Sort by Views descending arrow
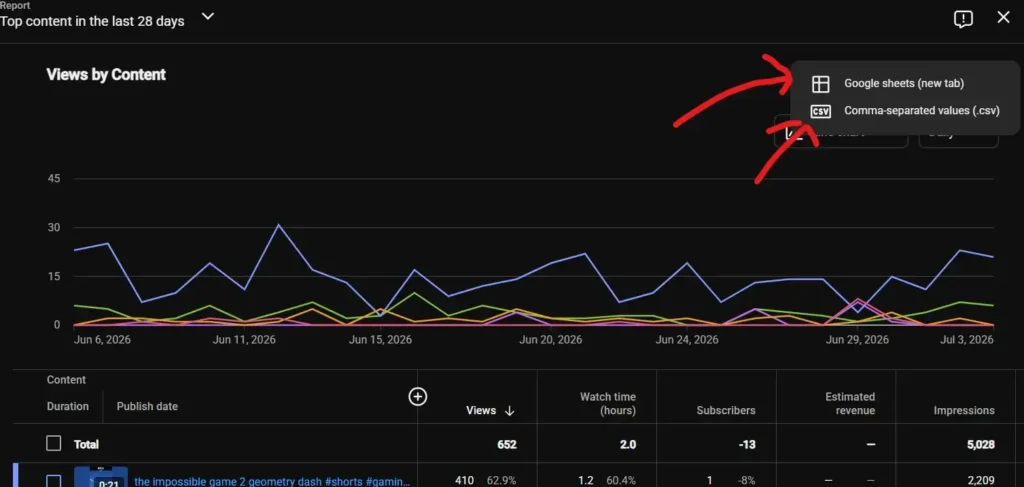 pyautogui.click(x=510, y=411)
